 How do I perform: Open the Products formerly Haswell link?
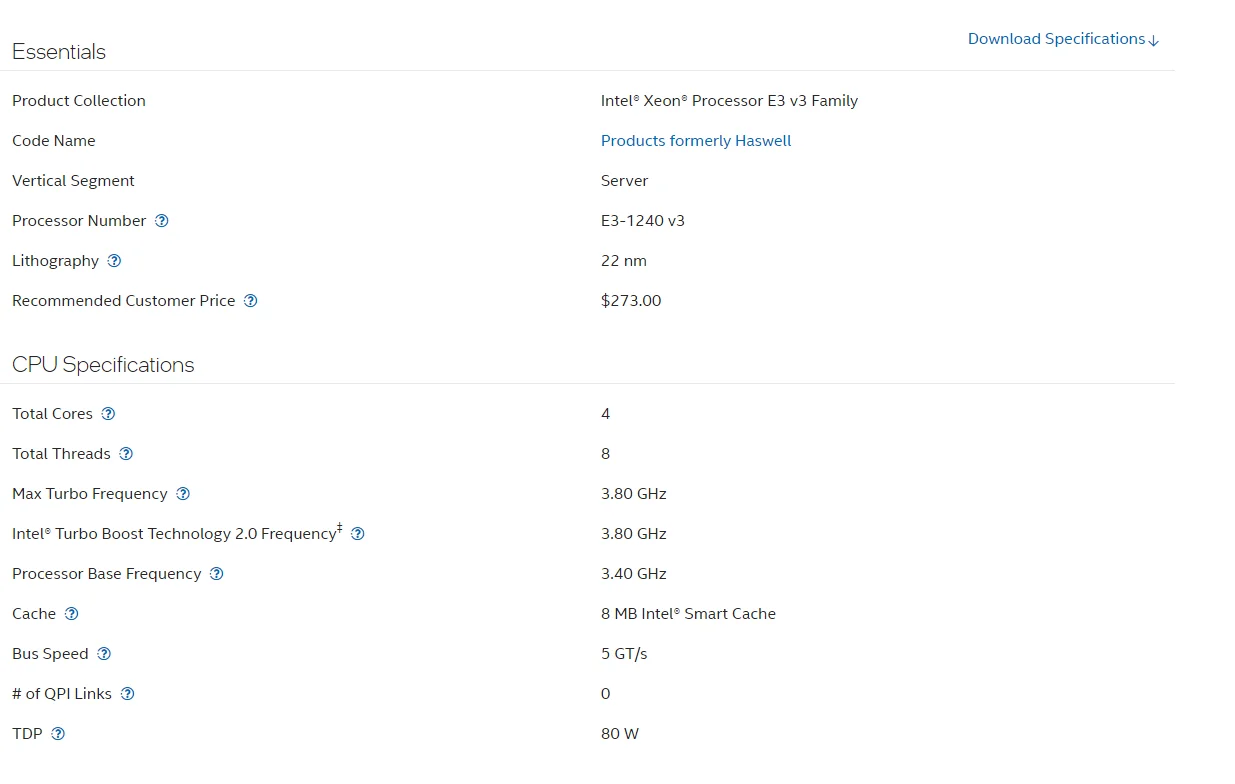[695, 141]
